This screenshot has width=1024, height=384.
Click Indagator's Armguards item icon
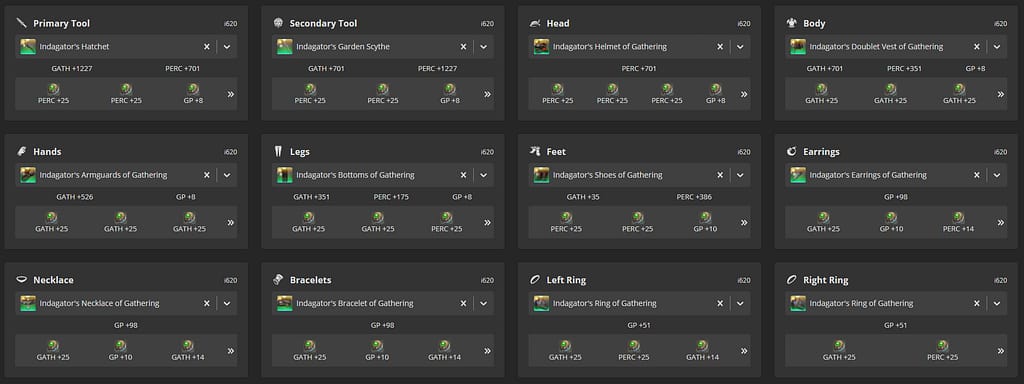(x=28, y=175)
